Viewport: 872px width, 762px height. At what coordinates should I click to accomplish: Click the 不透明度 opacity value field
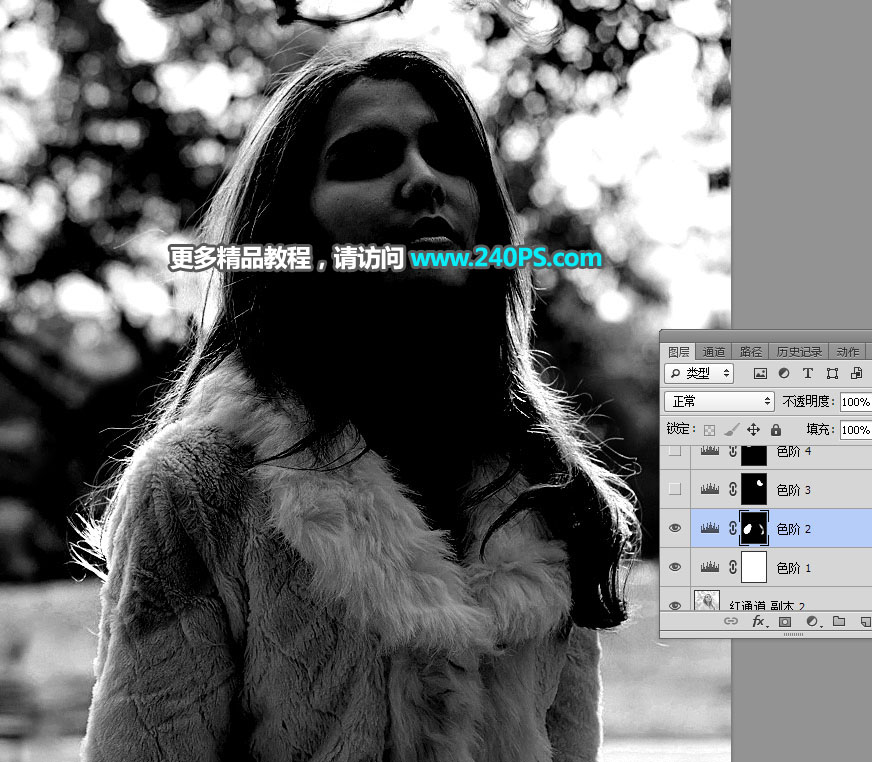[855, 401]
